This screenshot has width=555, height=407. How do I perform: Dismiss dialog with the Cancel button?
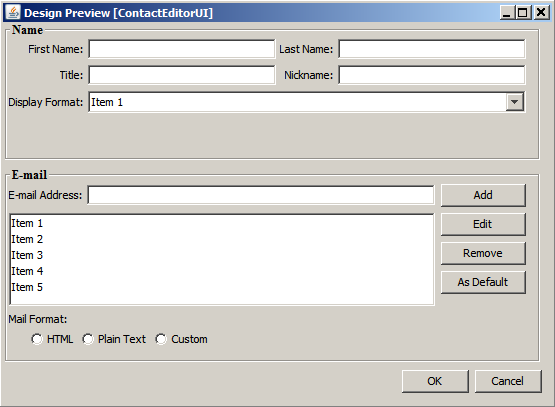coord(508,381)
